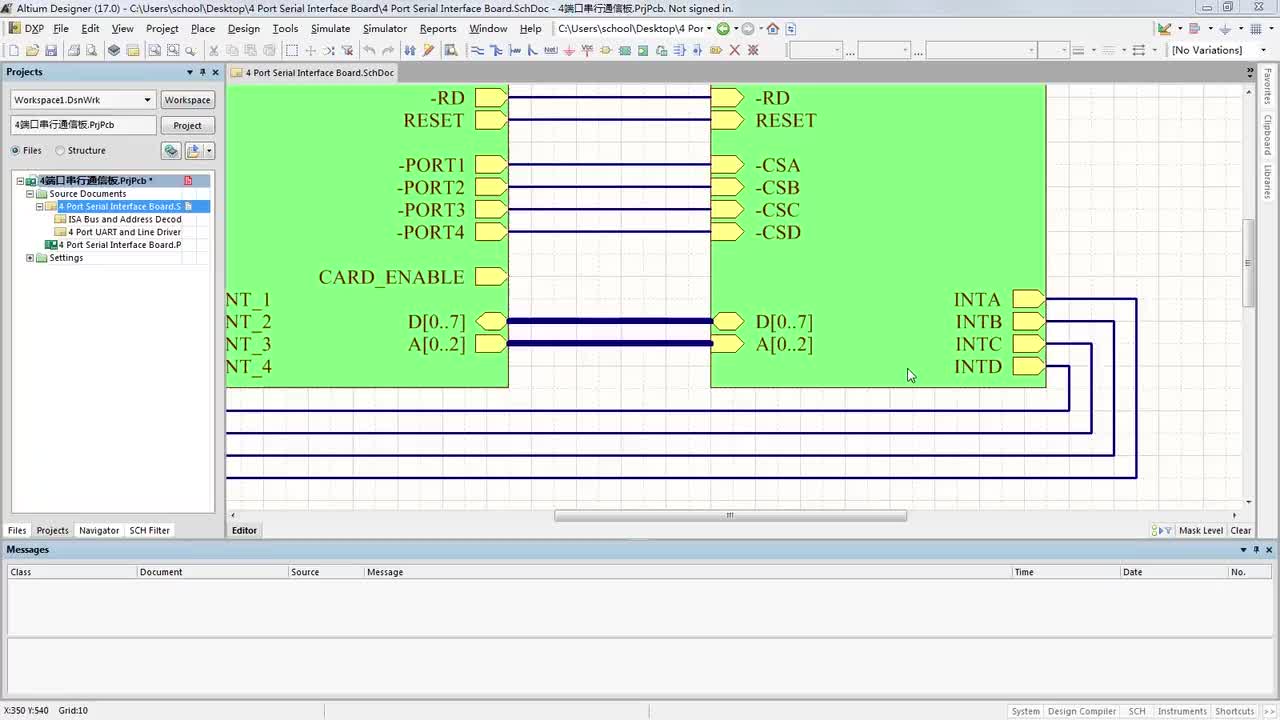Open the Design Compiler status bar panel
This screenshot has width=1280, height=720.
1082,711
